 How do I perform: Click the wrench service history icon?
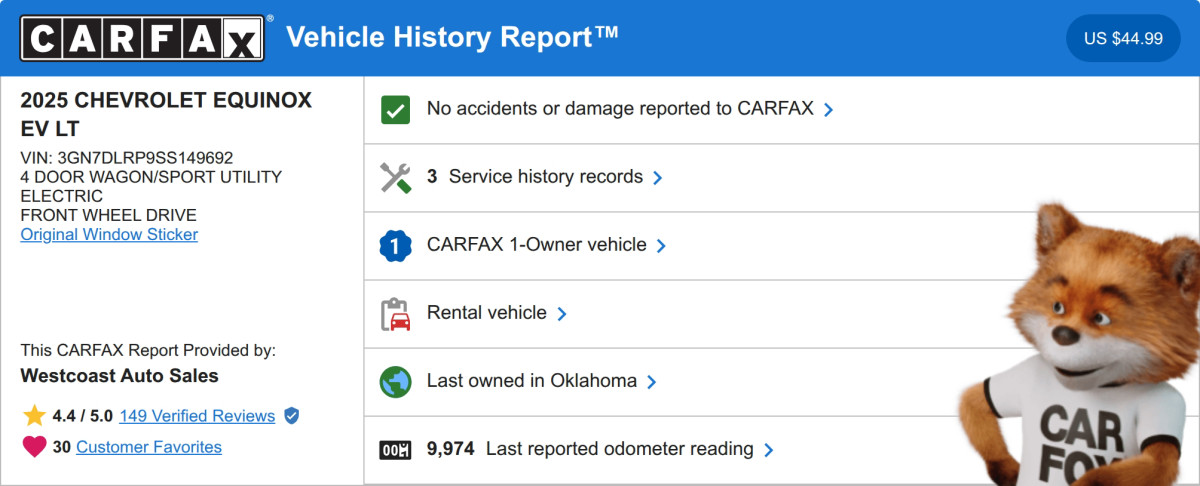pos(396,177)
